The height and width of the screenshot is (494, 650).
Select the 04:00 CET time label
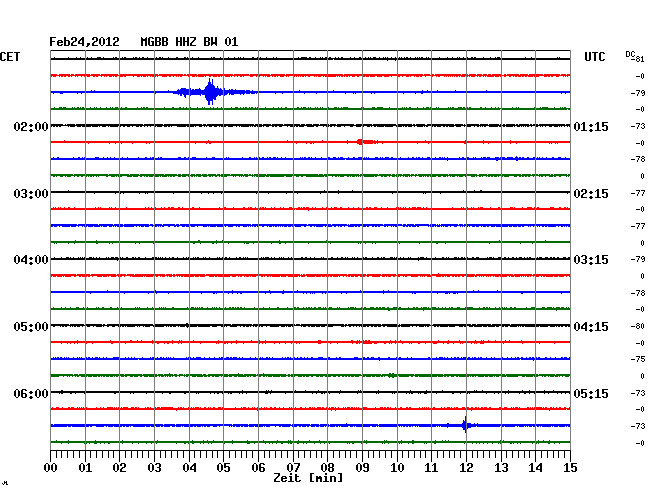31,260
